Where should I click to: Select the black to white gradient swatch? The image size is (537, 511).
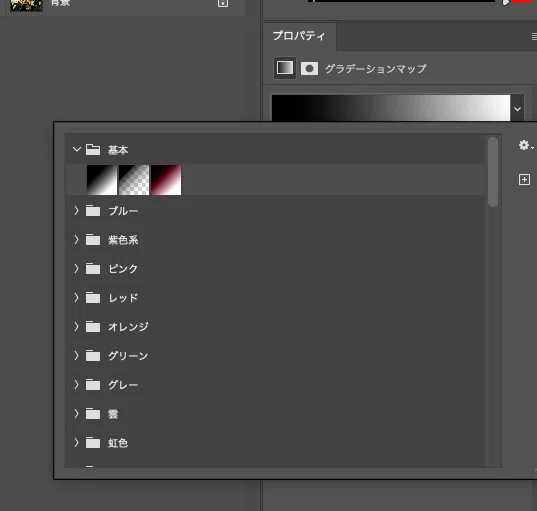(x=102, y=180)
